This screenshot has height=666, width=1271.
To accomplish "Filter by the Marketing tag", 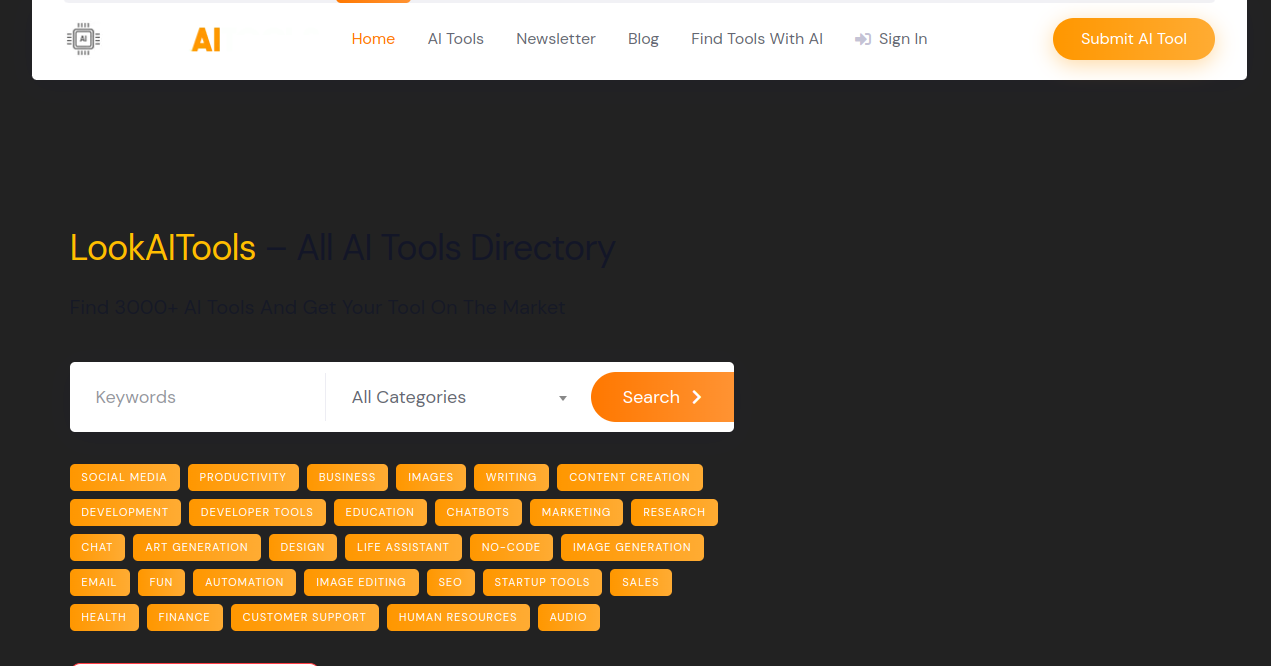I will [576, 512].
